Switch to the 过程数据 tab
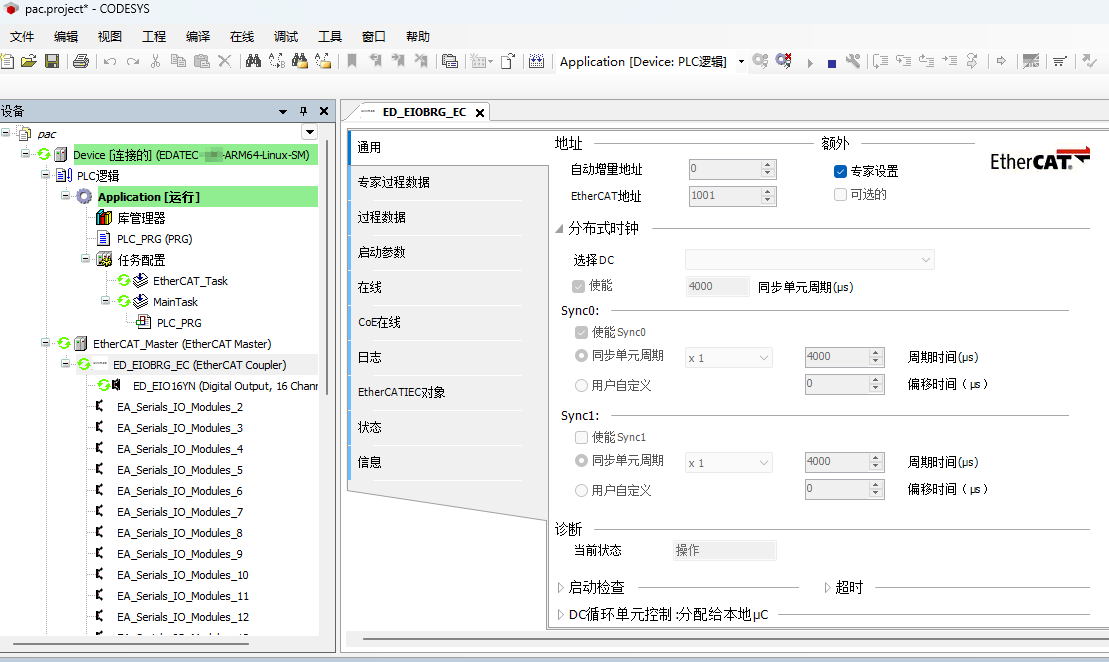1109x662 pixels. [382, 217]
